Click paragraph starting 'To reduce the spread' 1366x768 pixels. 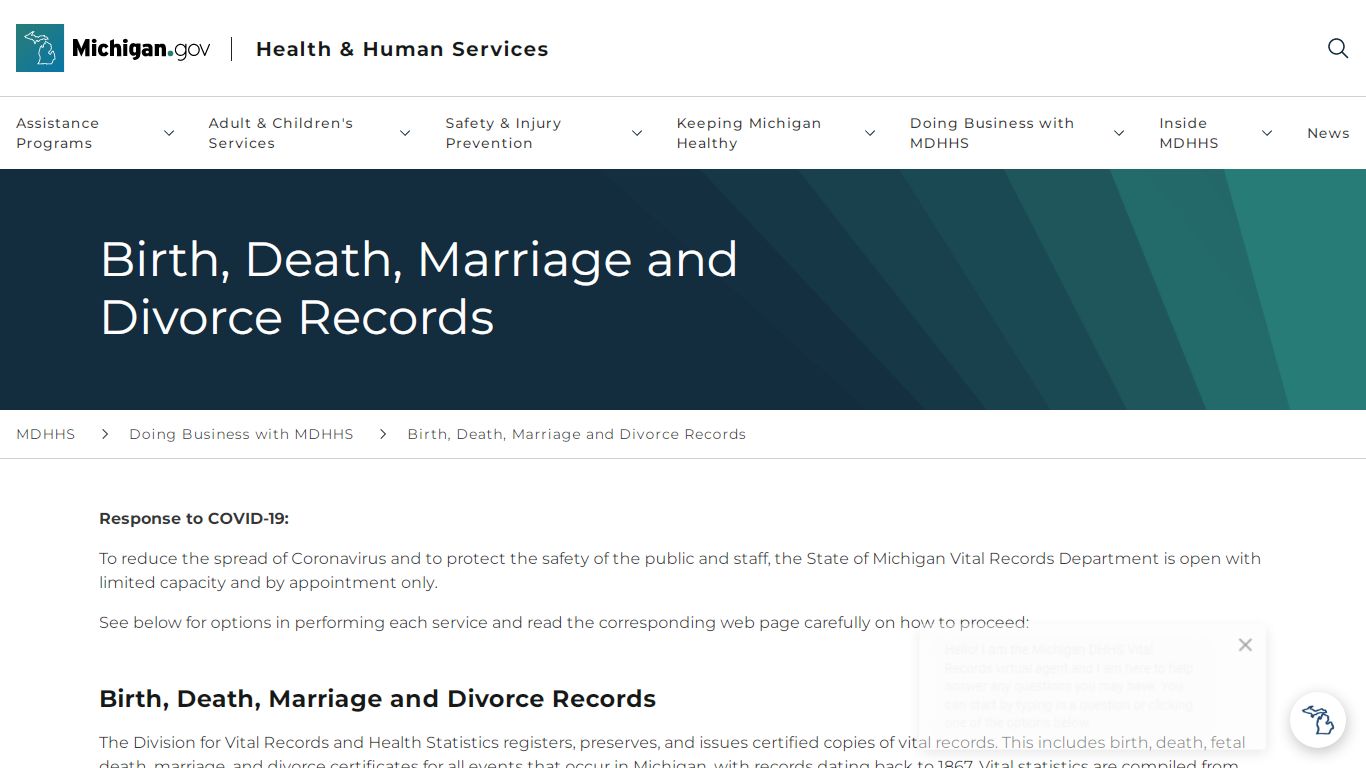point(680,570)
